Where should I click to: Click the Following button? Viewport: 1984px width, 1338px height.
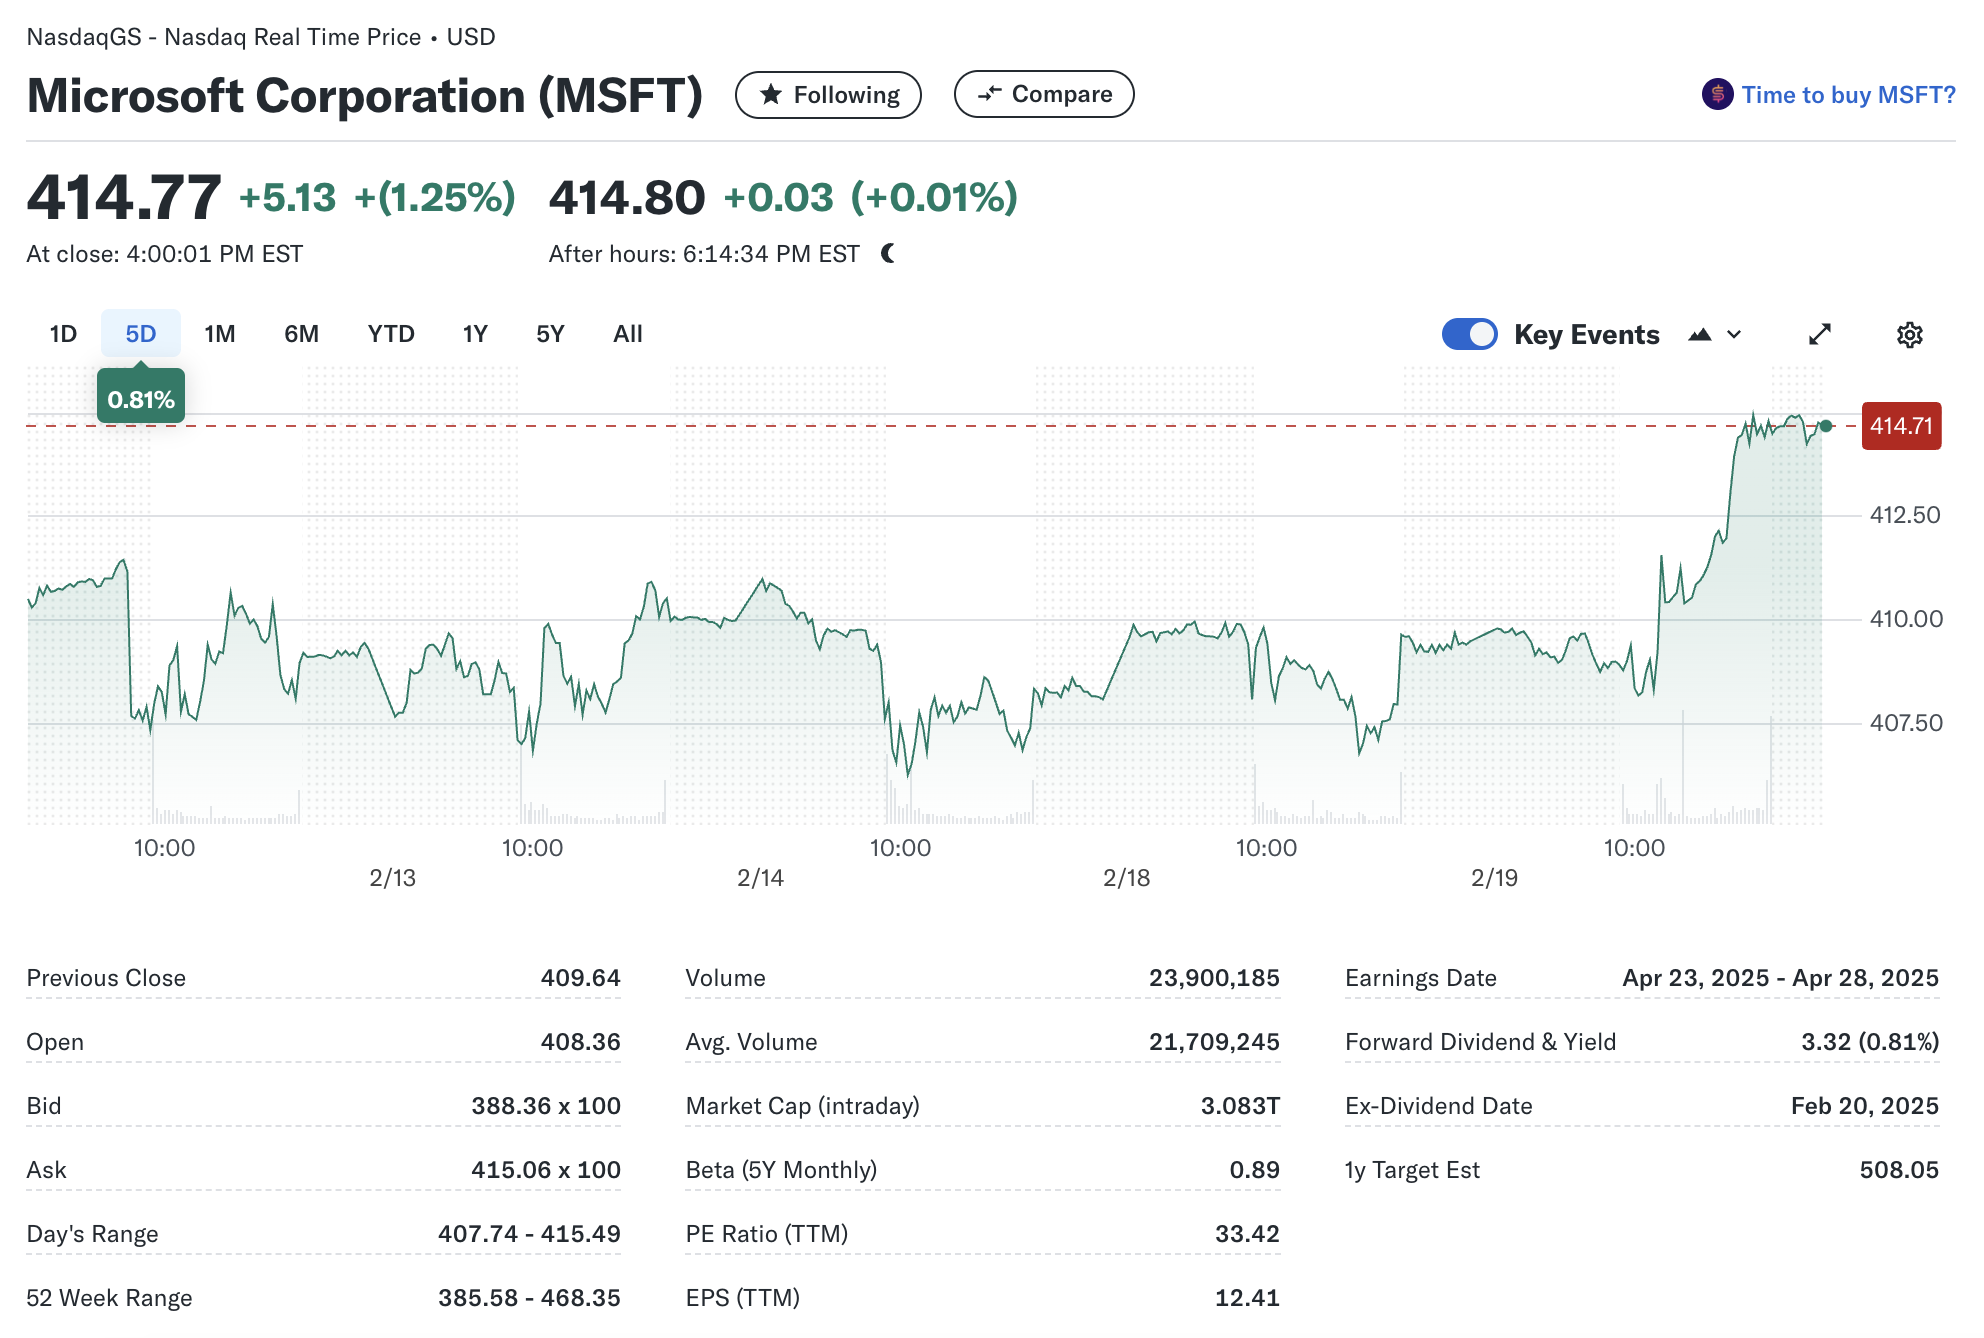(828, 95)
